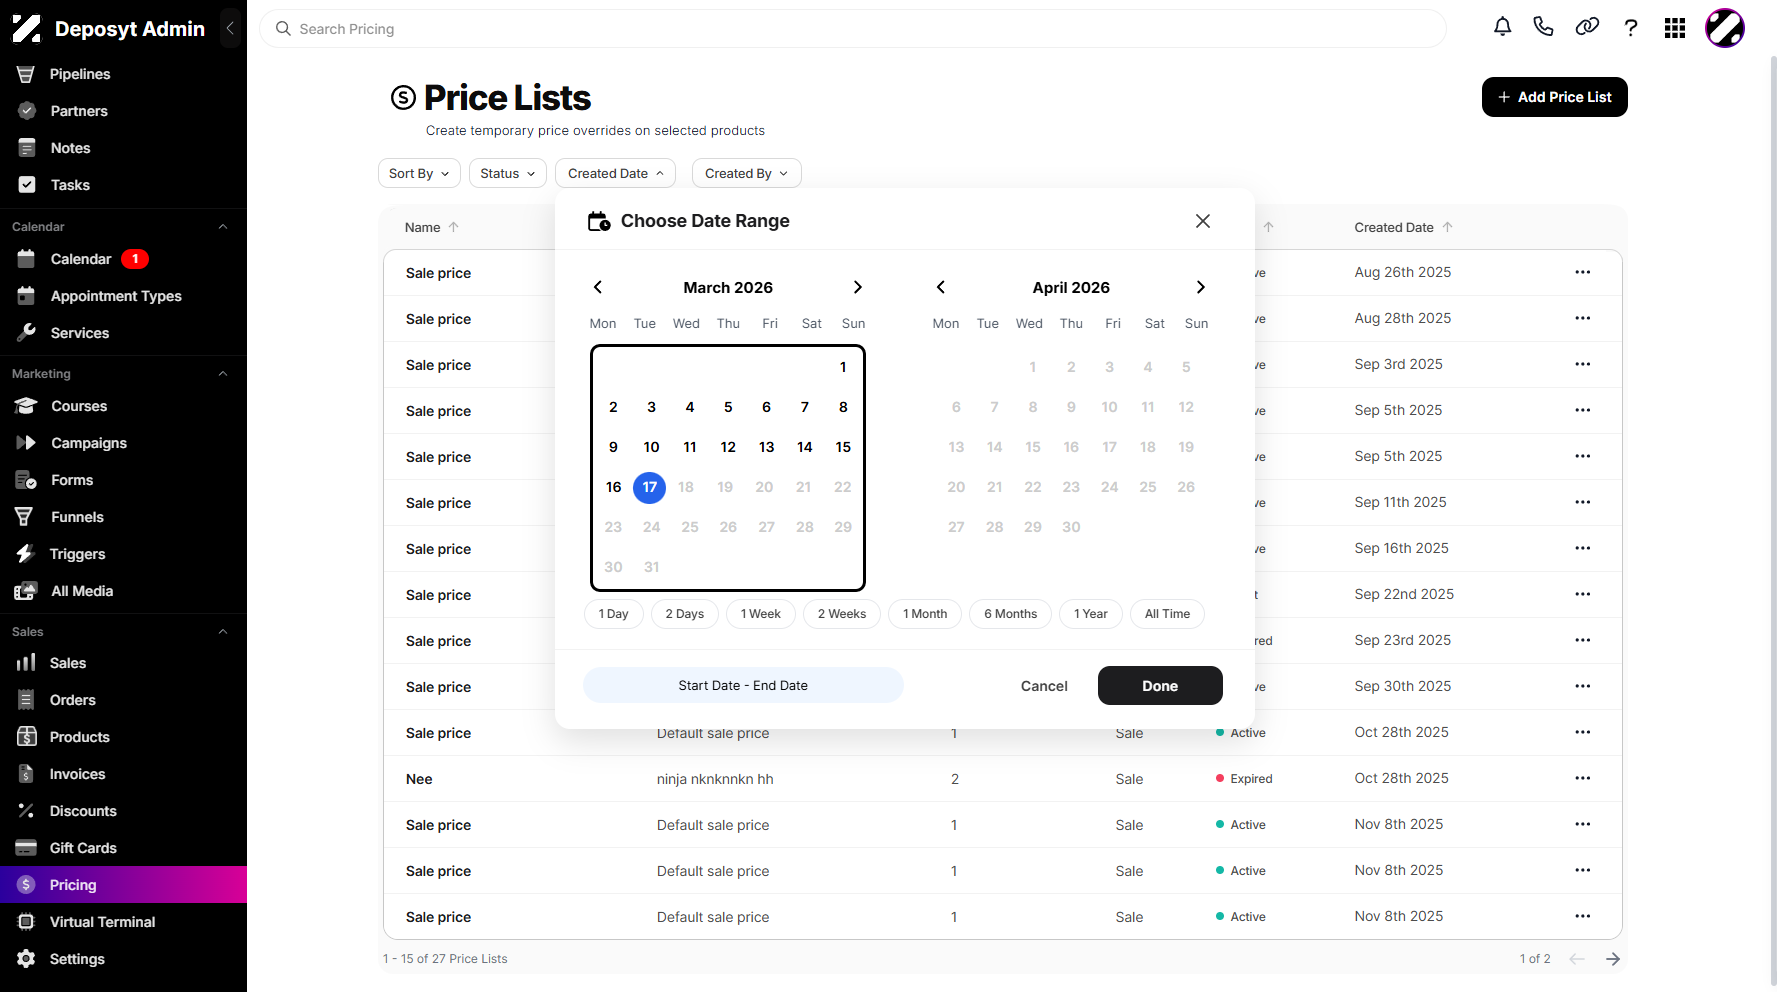The width and height of the screenshot is (1777, 992).
Task: Cancel the date range selection
Action: coord(1044,686)
